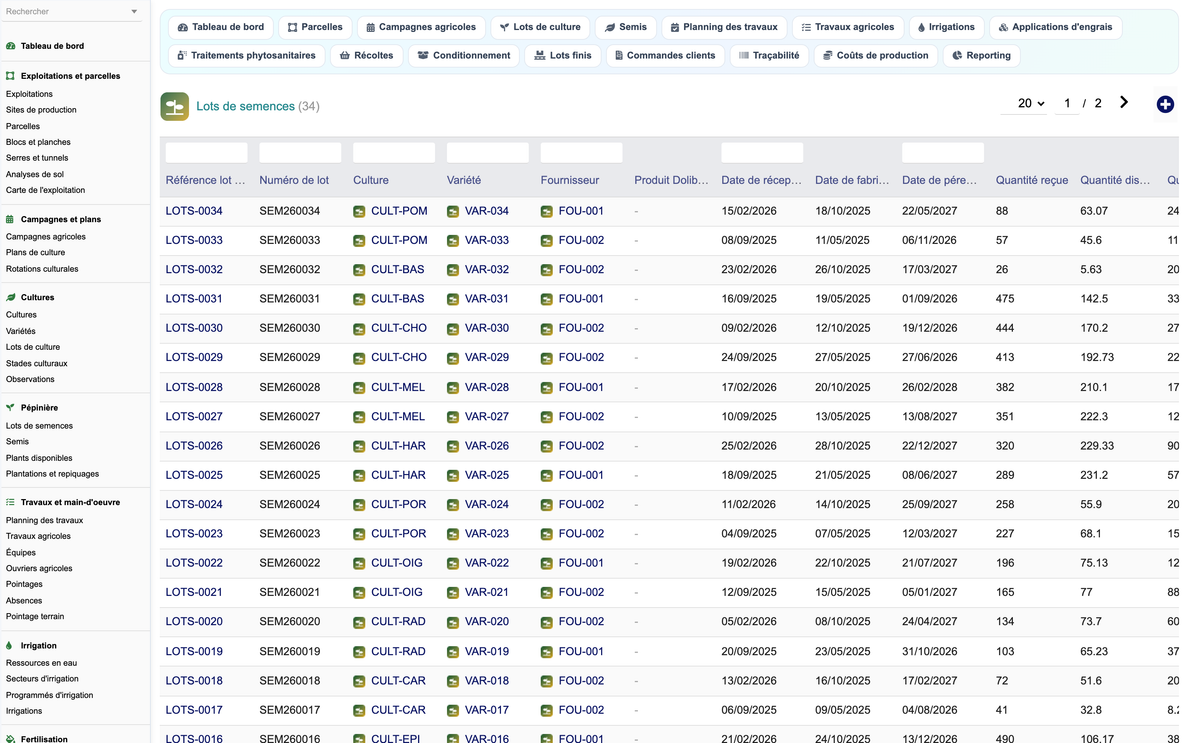Open Rotations culturales in sidebar
1200x743 pixels.
pyautogui.click(x=42, y=269)
